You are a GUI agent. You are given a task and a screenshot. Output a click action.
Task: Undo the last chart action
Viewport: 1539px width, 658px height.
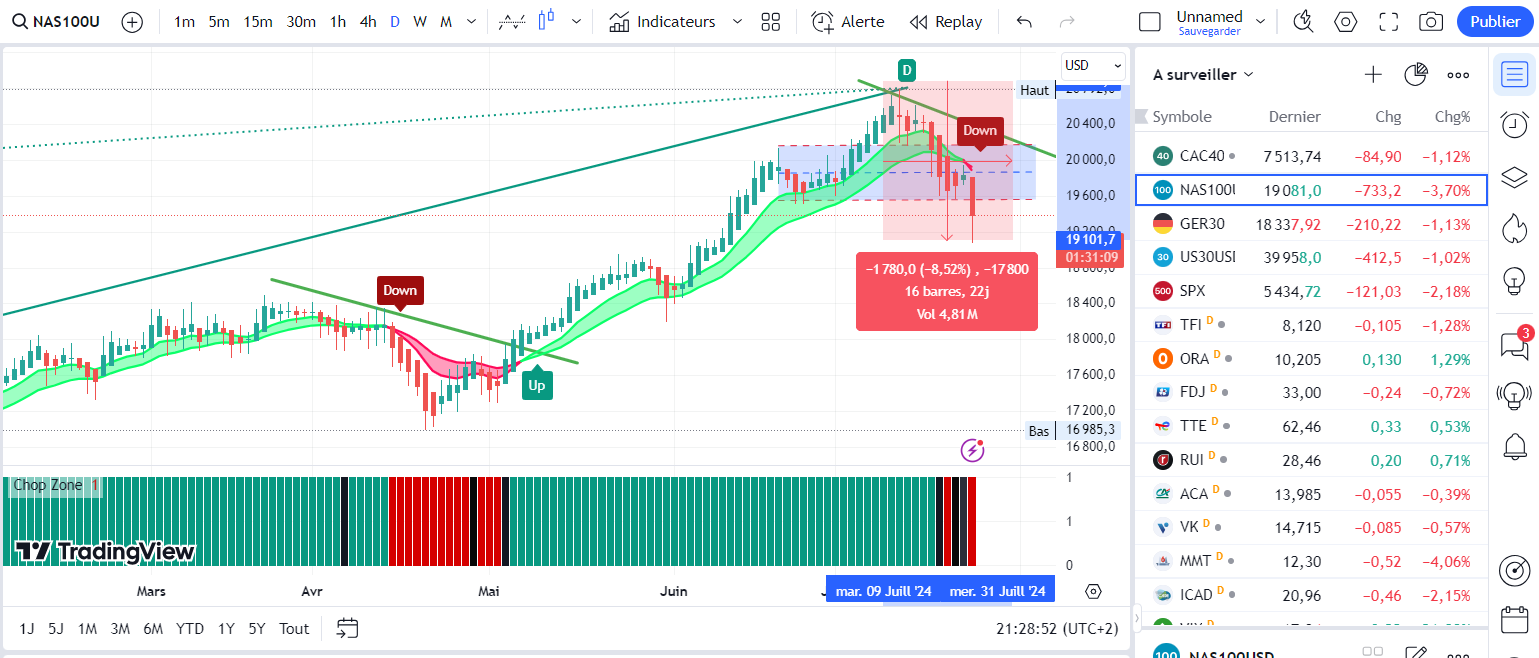coord(1024,22)
